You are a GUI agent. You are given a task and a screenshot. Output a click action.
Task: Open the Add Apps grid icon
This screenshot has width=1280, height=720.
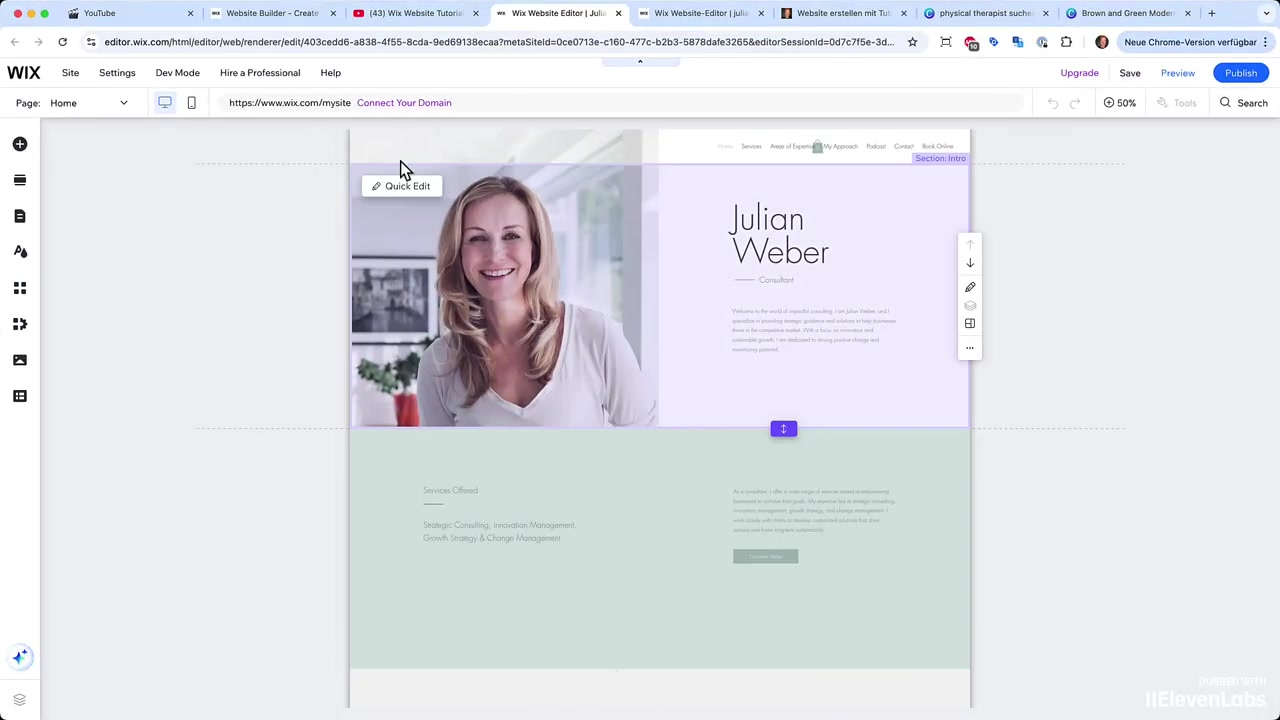coord(20,288)
